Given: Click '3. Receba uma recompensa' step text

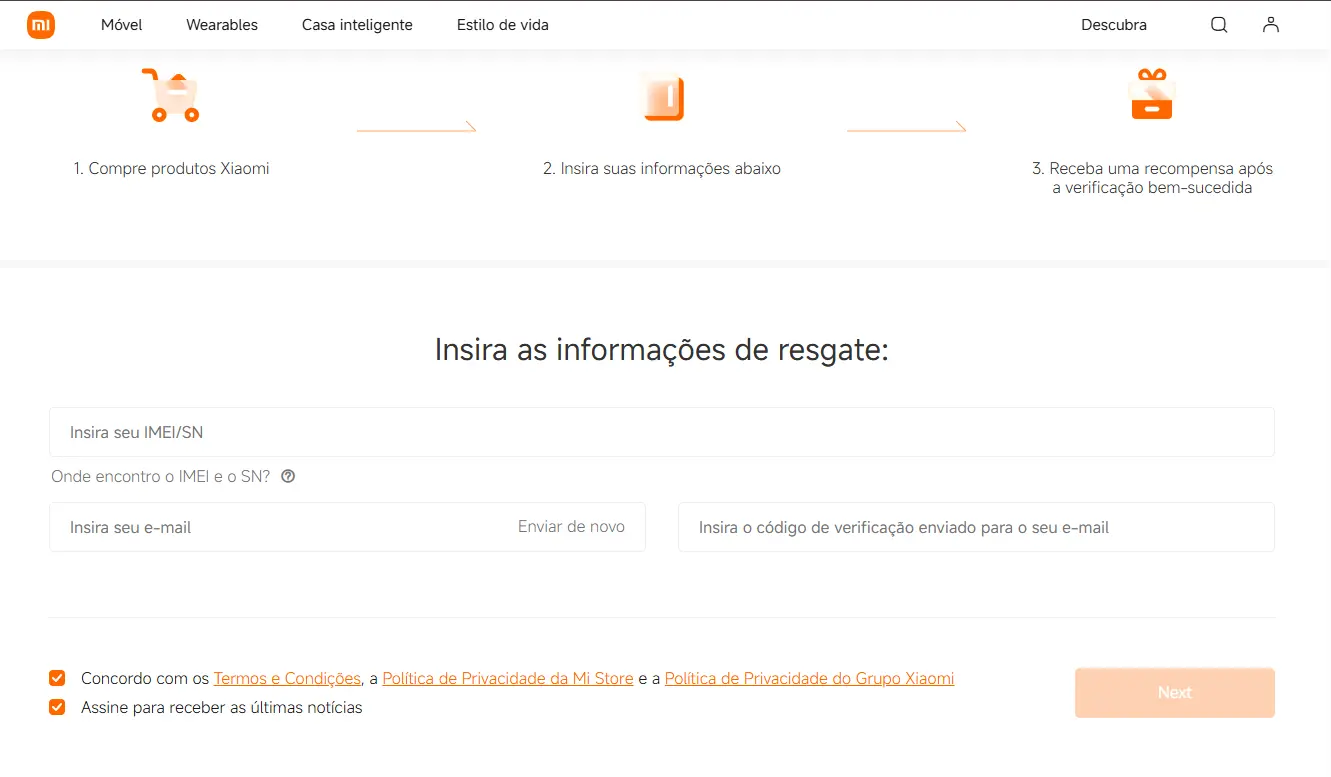Looking at the screenshot, I should (1152, 178).
